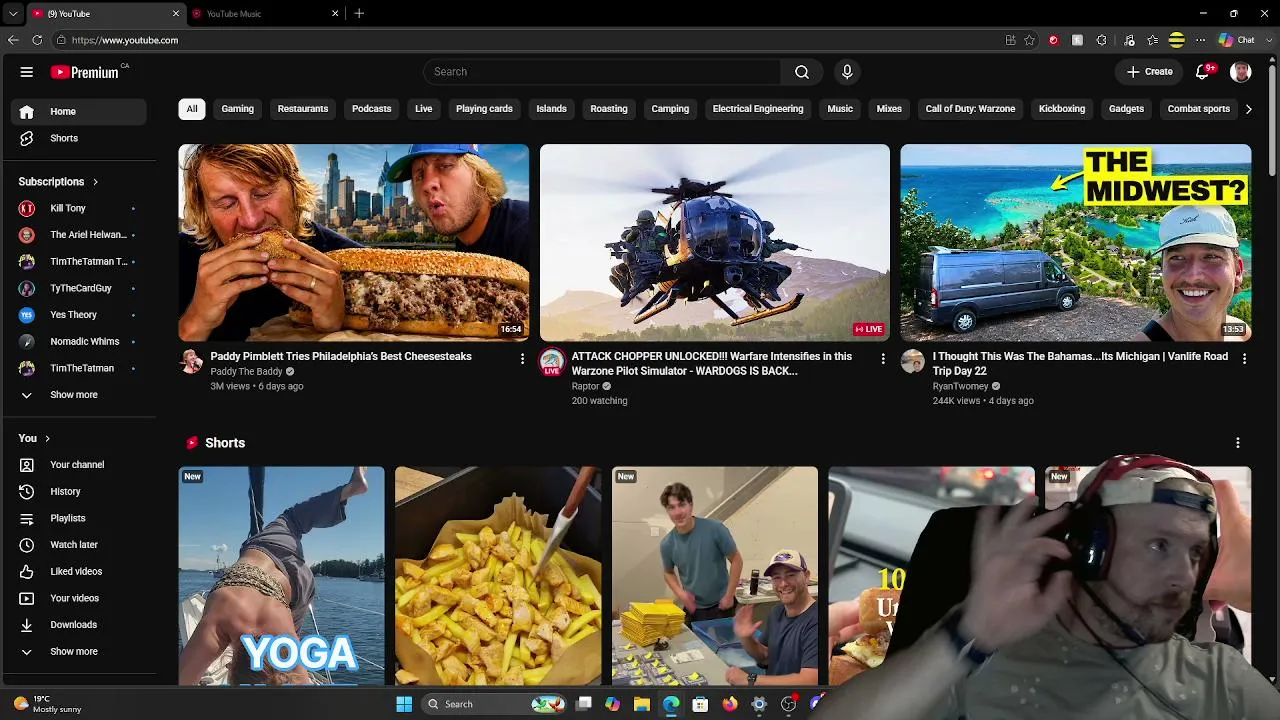Select the Electrical Engineering chip

click(758, 109)
